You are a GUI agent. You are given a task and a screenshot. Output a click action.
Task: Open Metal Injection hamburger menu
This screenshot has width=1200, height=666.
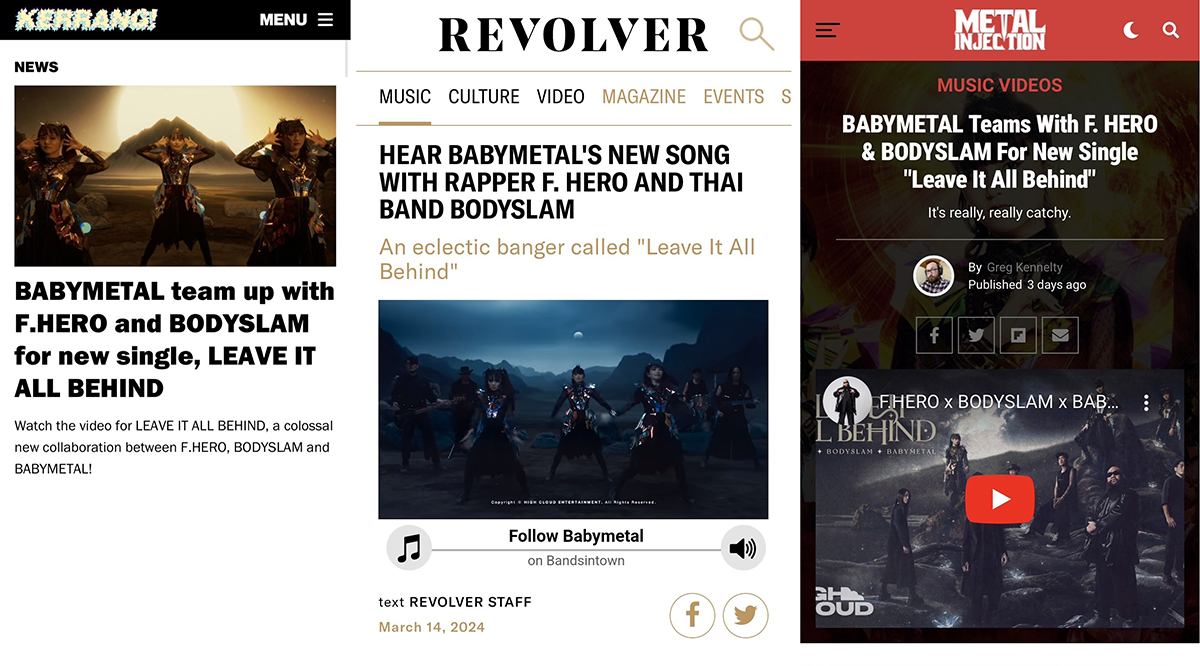tap(827, 31)
